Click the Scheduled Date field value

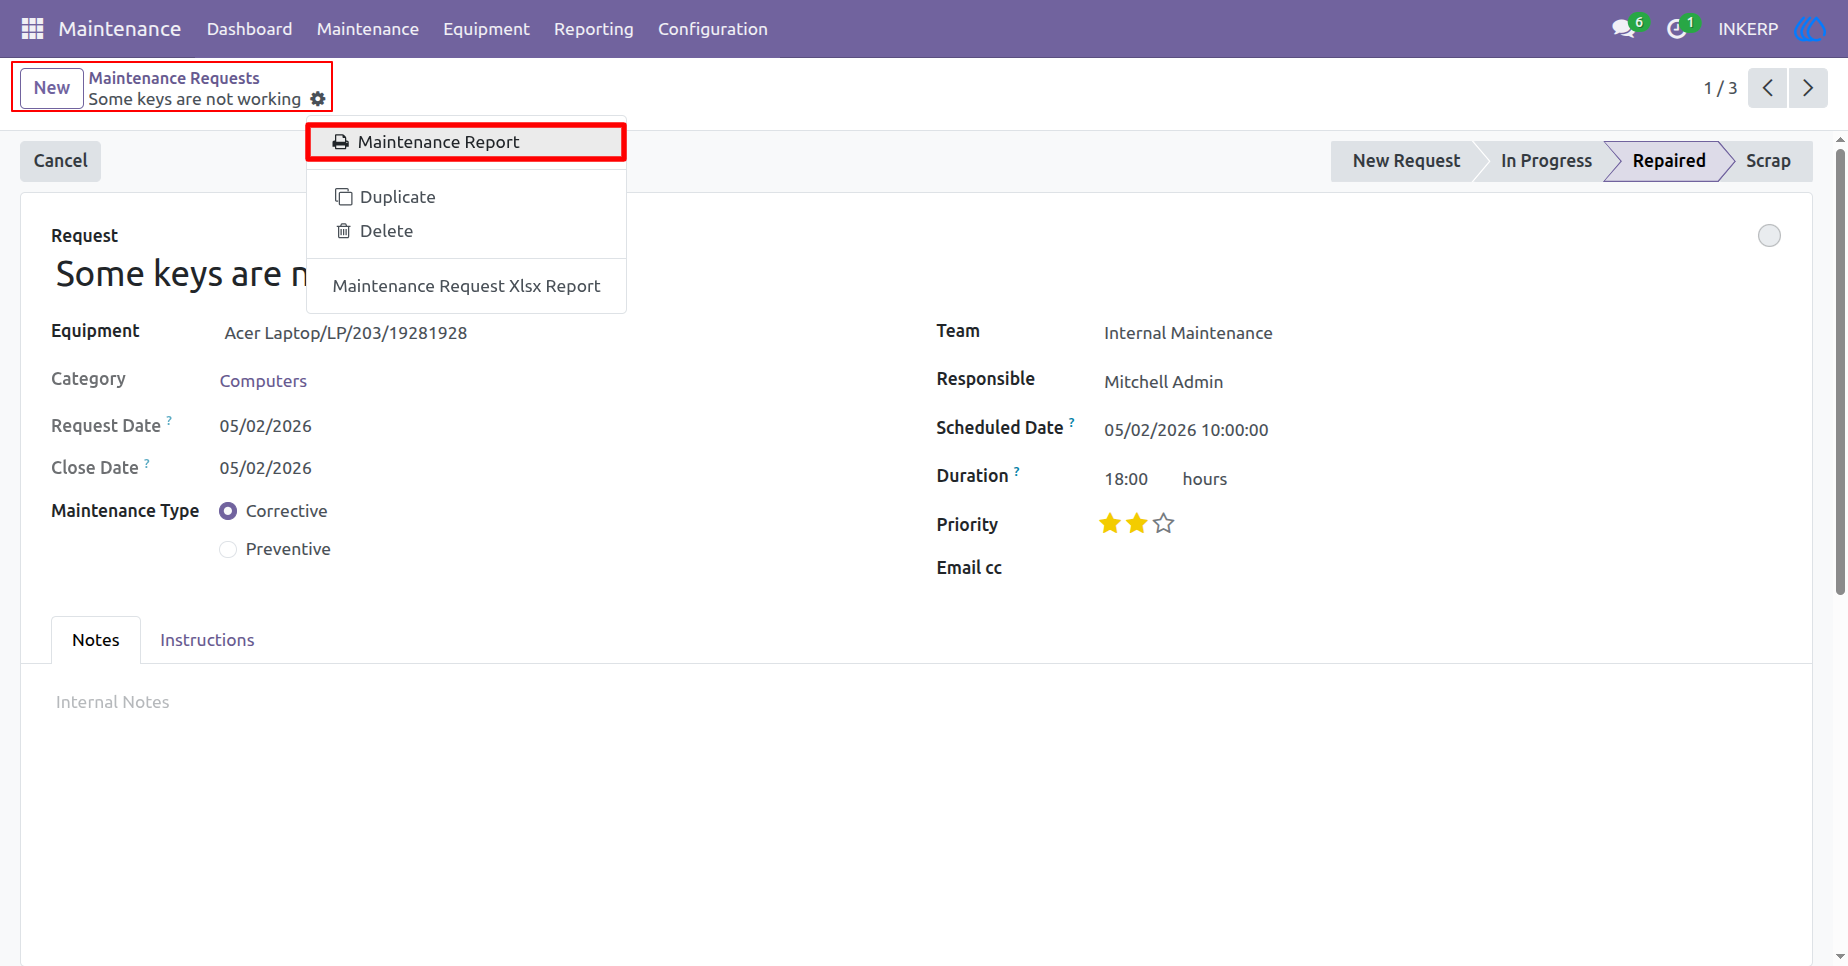(x=1186, y=430)
